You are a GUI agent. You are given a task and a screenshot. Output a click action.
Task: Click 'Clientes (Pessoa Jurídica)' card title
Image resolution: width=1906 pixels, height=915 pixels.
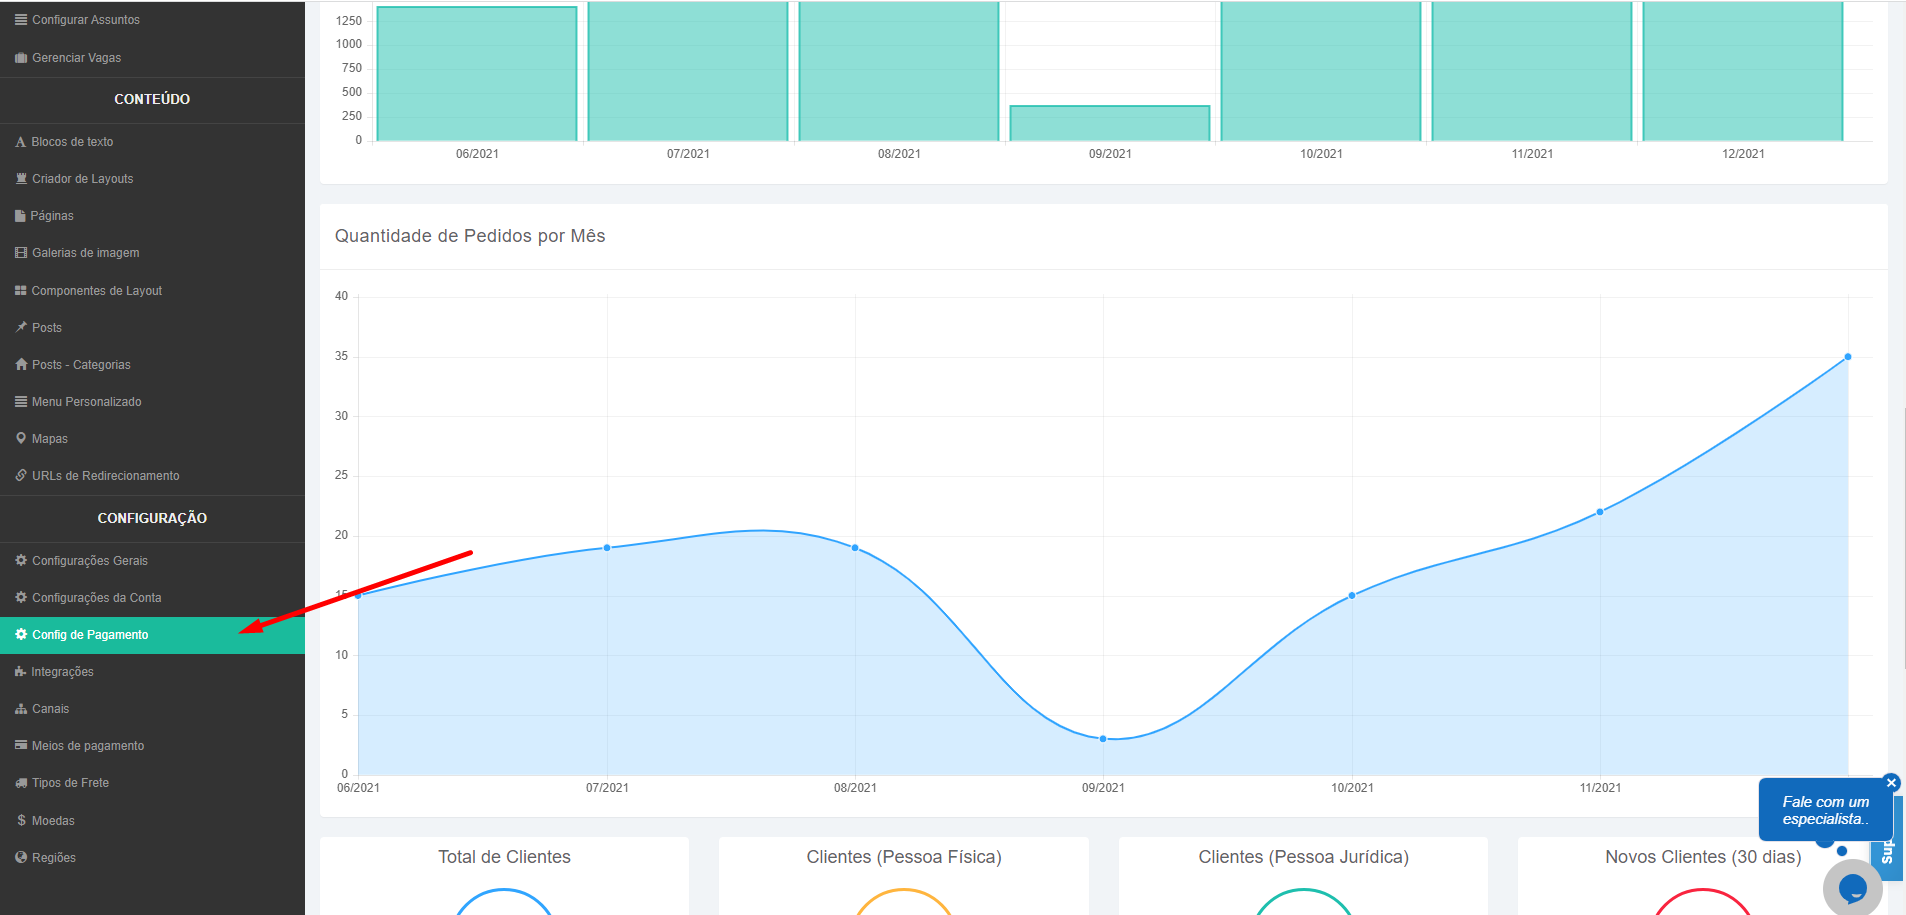[x=1303, y=857]
